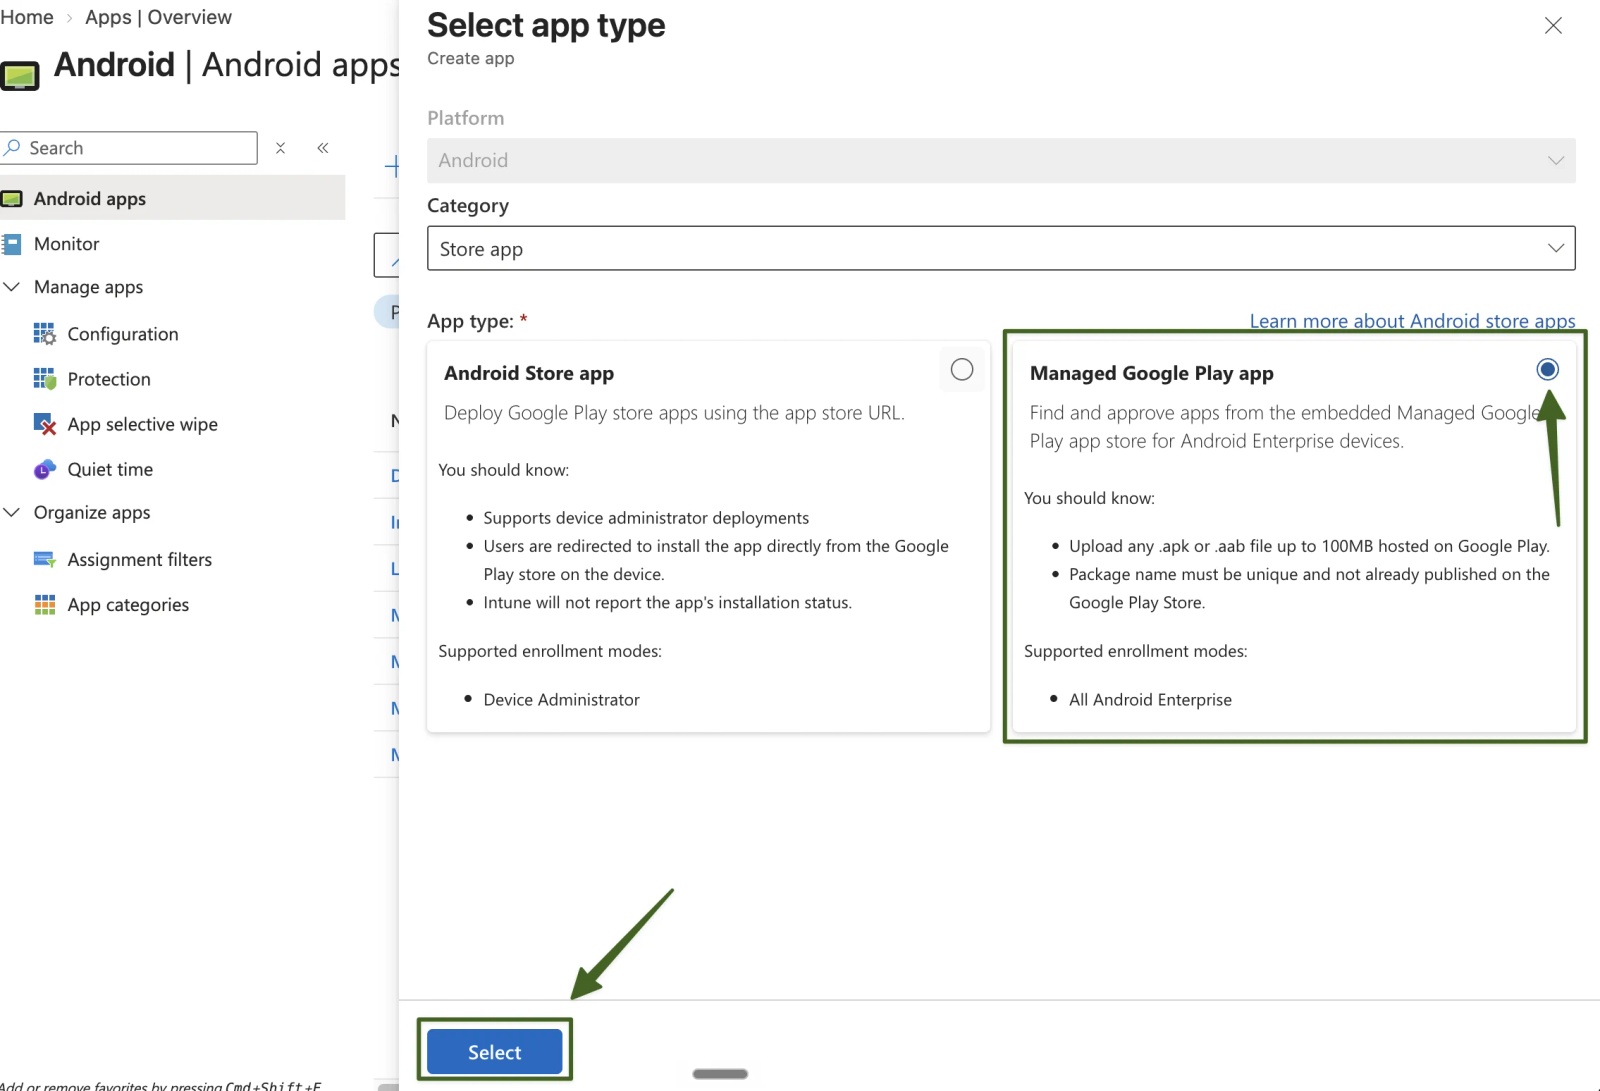Click the Android apps sidebar icon

(12, 199)
